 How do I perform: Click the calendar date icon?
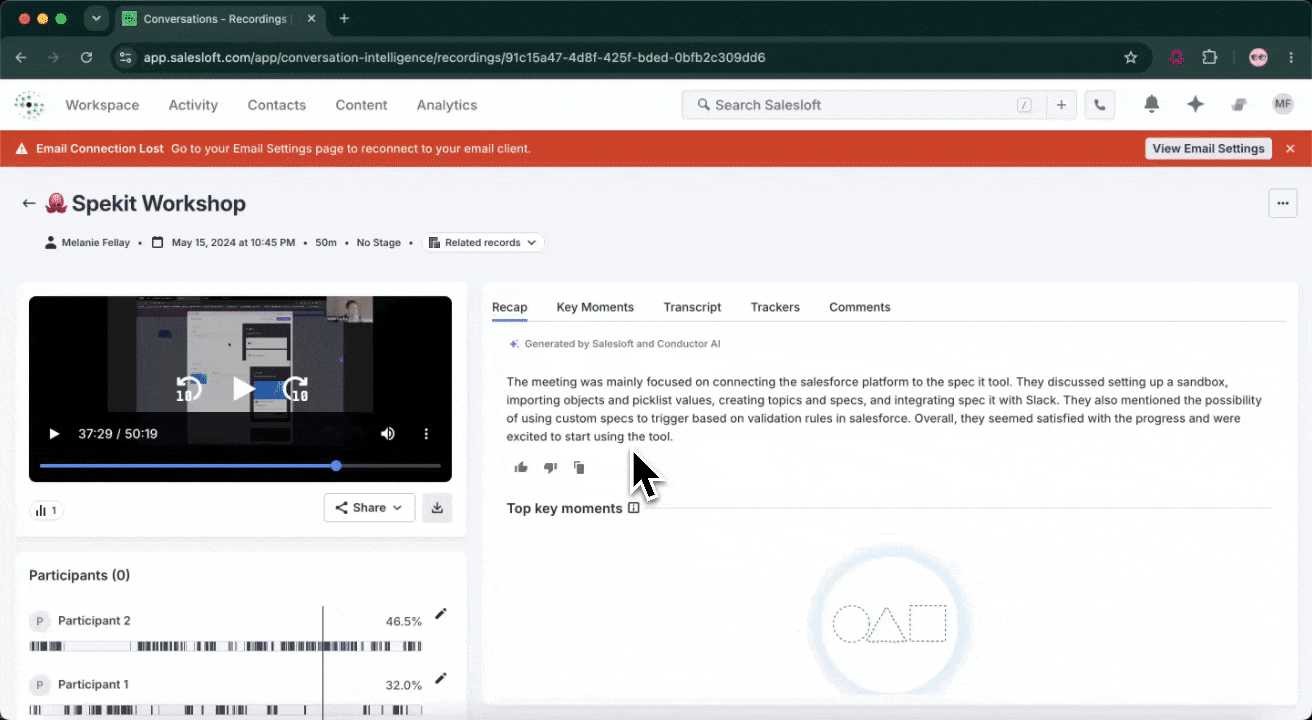(x=157, y=242)
